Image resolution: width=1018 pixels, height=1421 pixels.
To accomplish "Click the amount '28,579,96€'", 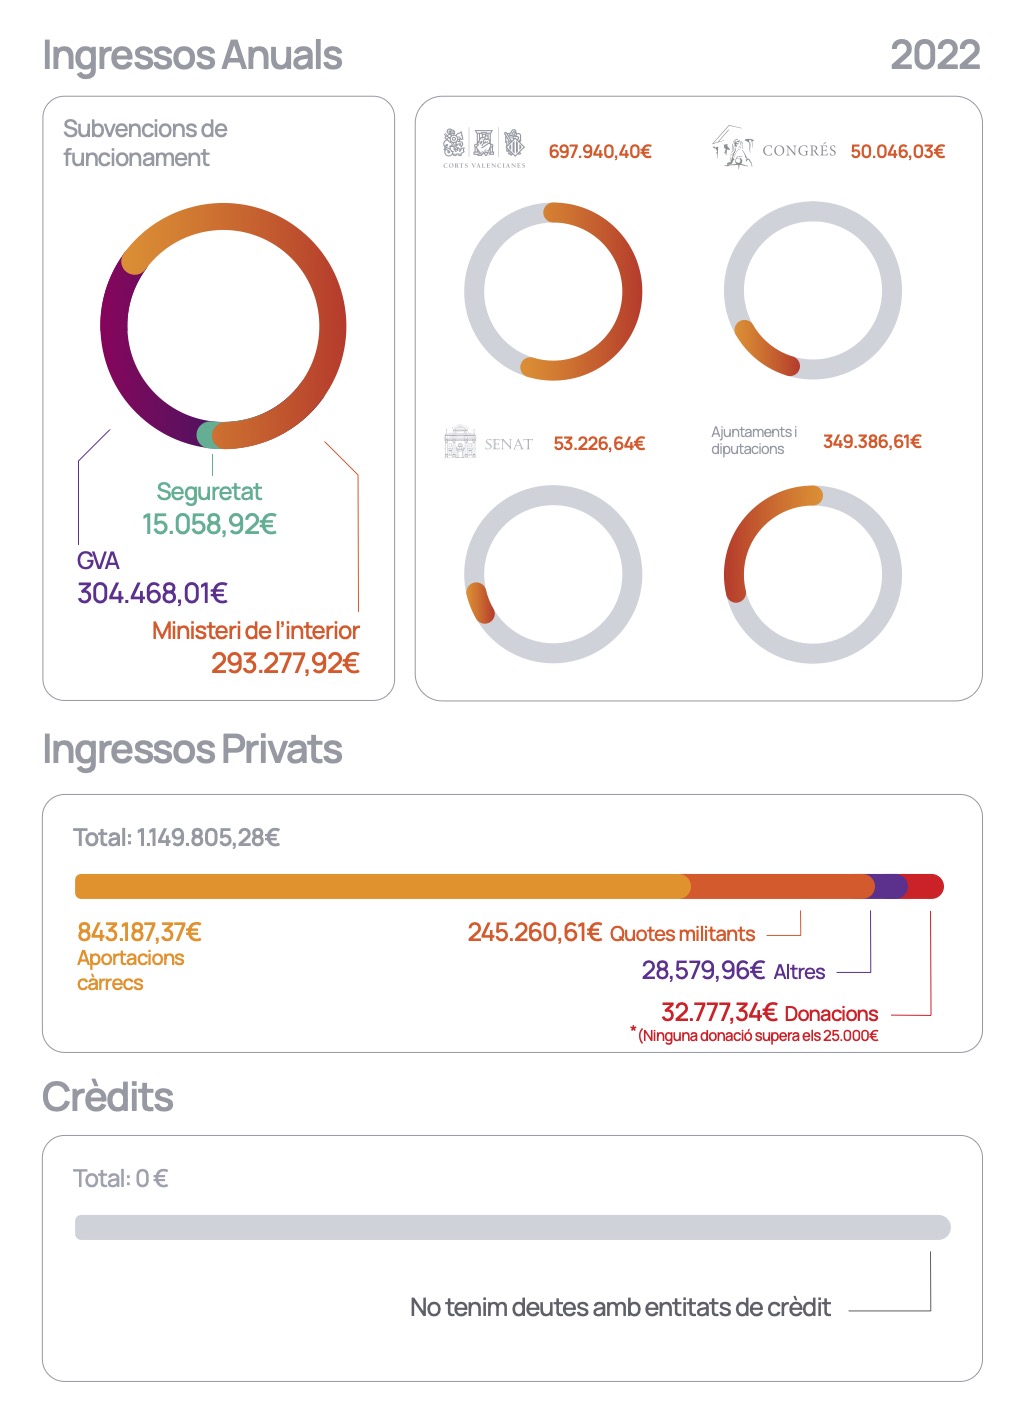I will [703, 970].
